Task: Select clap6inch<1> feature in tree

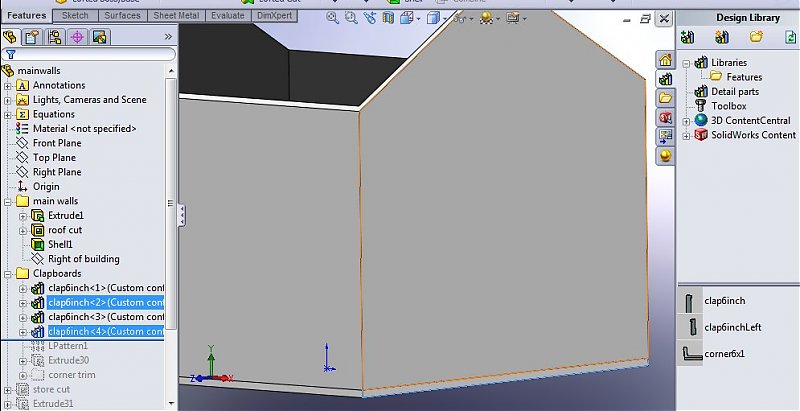Action: 106,288
